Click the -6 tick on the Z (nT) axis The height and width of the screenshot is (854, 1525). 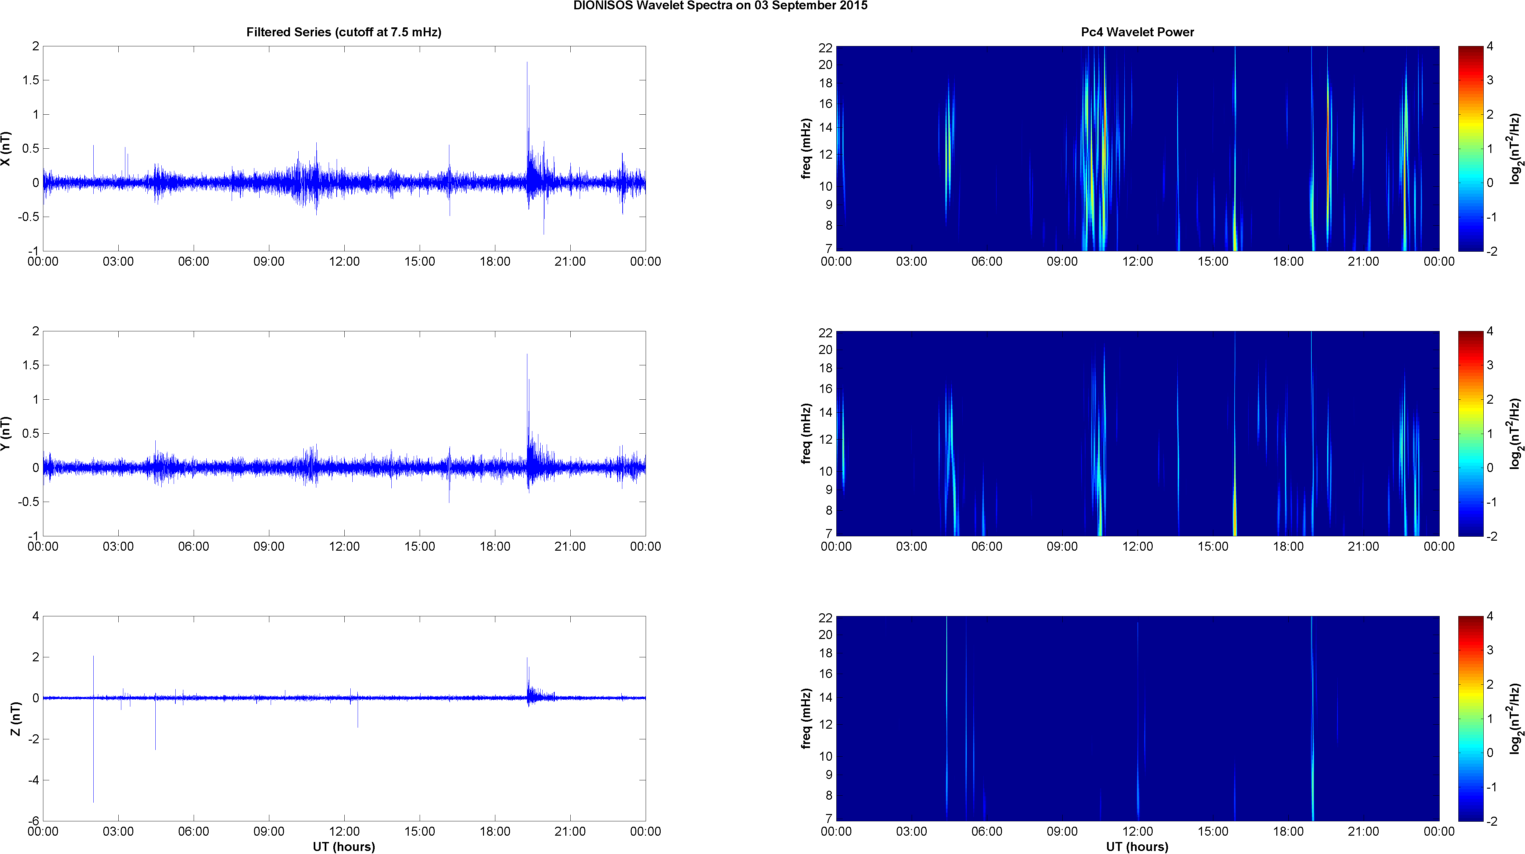click(34, 822)
